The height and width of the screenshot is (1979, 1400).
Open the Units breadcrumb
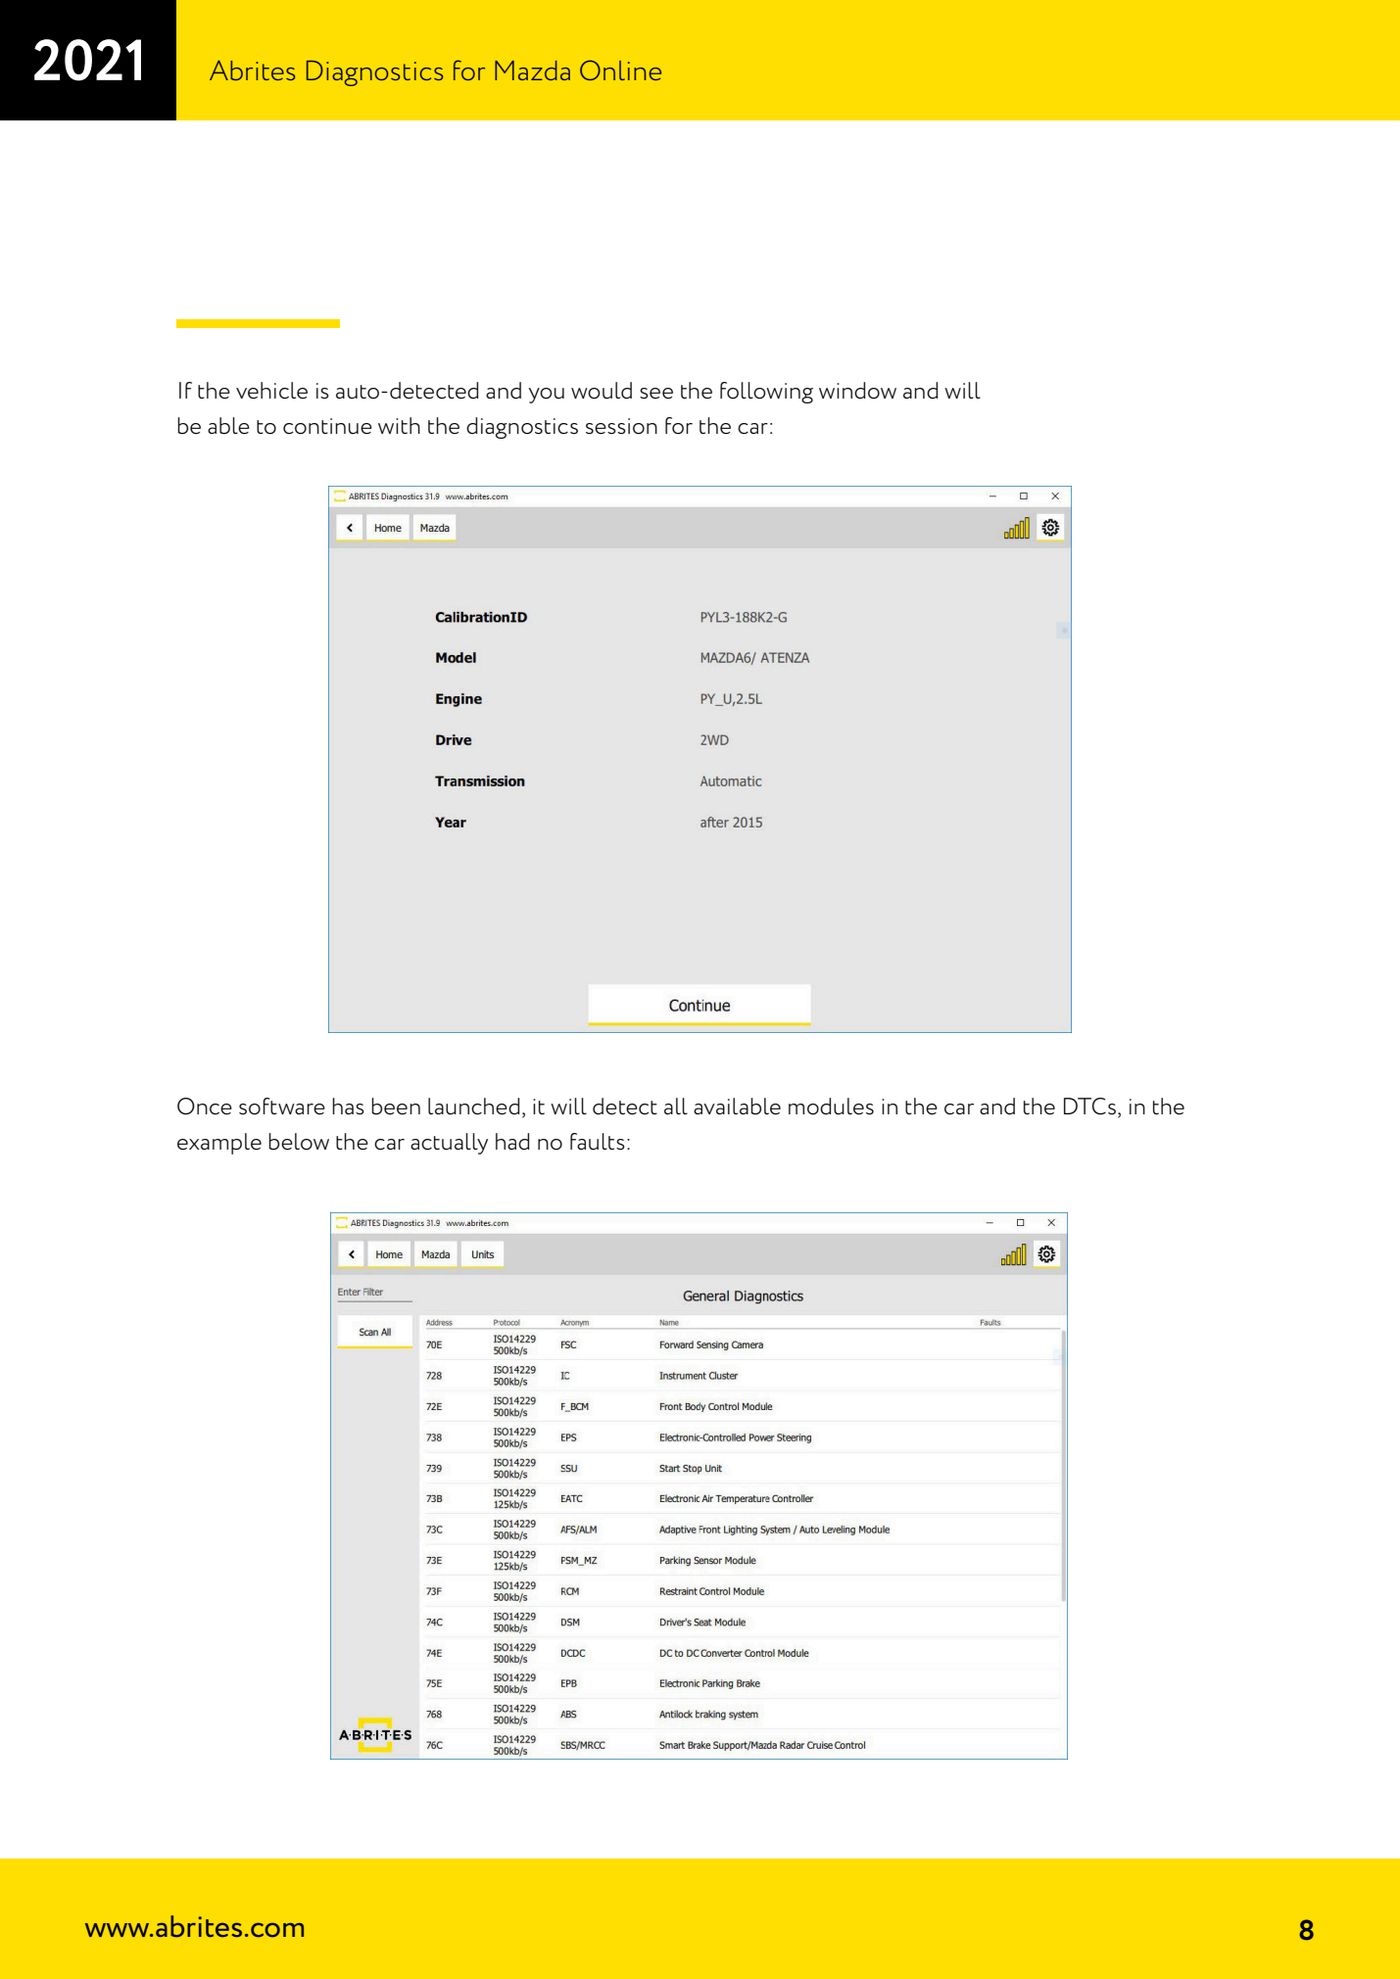pyautogui.click(x=482, y=1254)
